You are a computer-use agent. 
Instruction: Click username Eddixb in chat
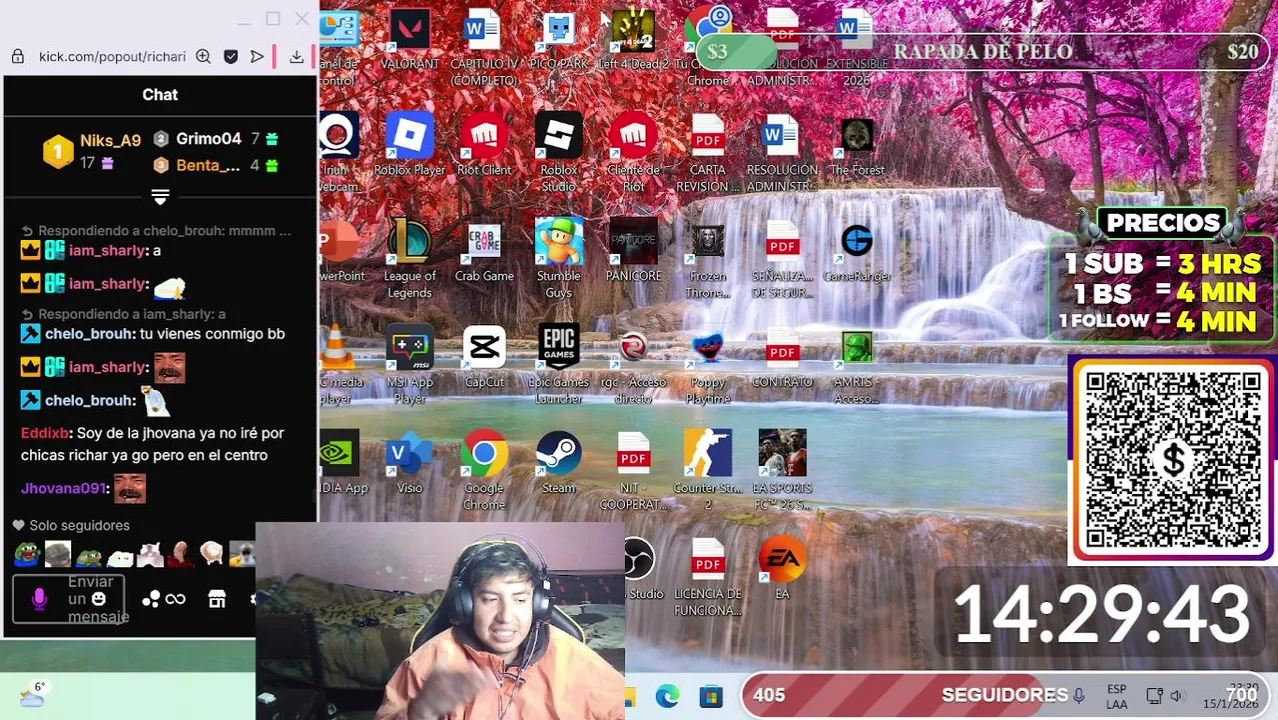point(45,433)
